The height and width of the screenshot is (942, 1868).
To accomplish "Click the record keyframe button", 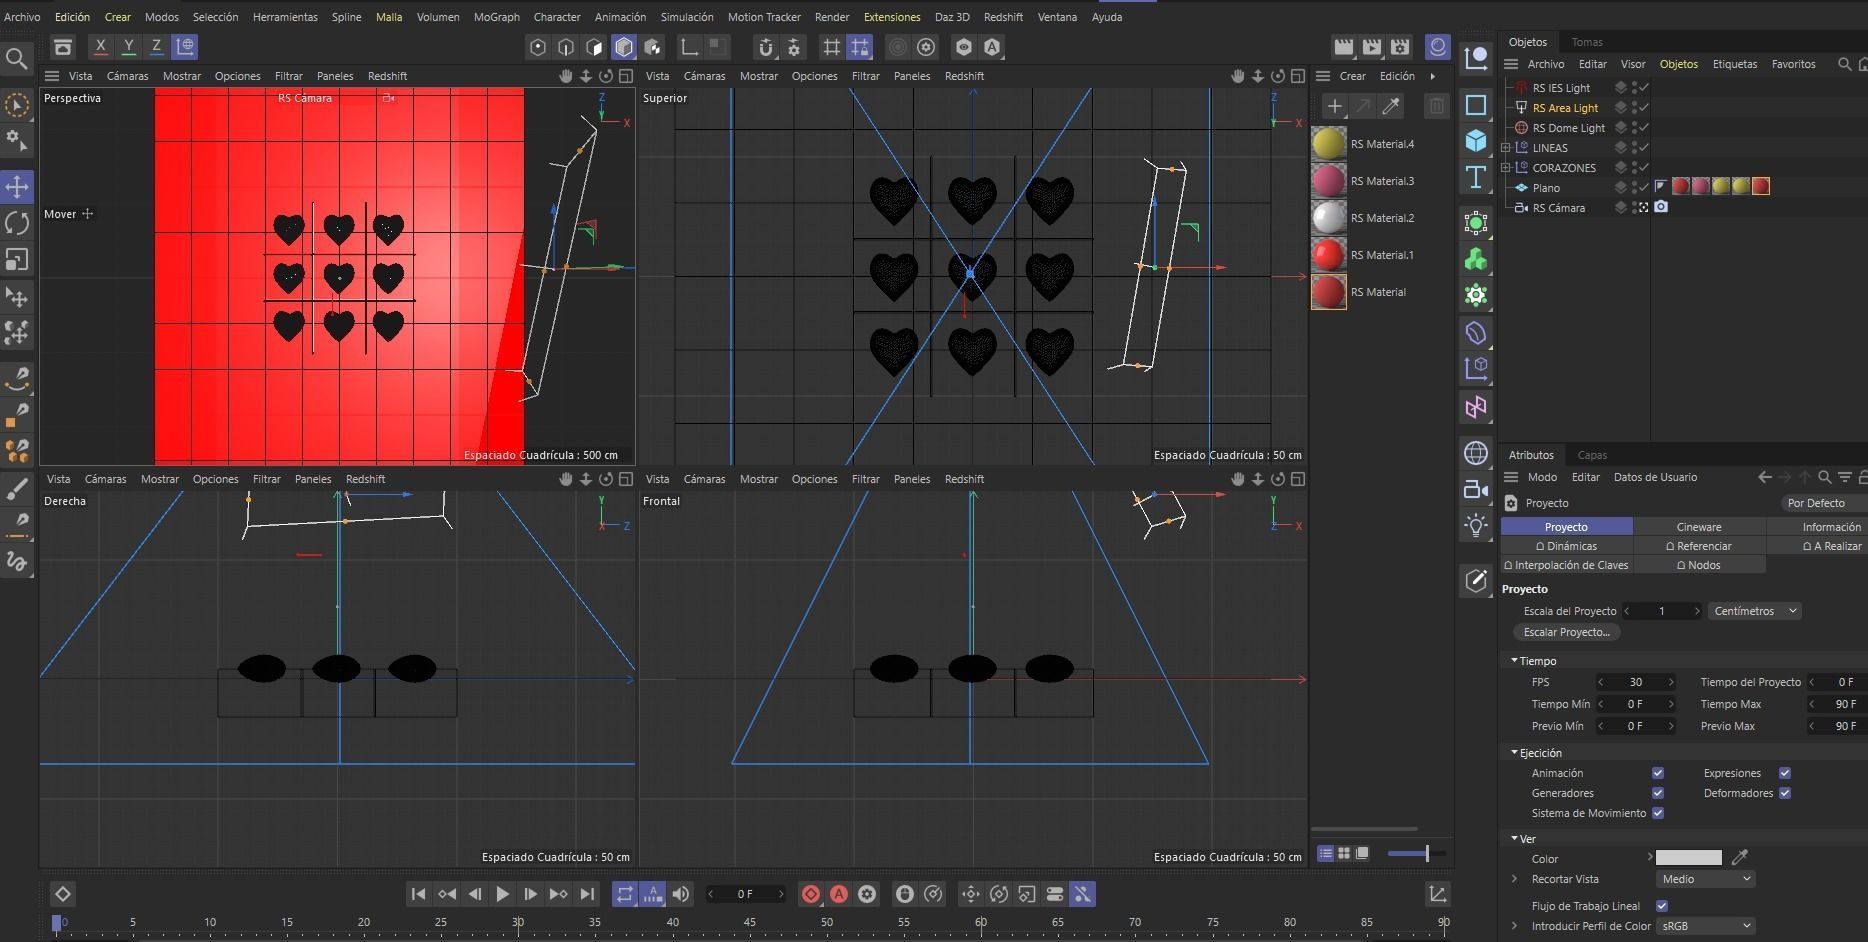I will [x=811, y=894].
